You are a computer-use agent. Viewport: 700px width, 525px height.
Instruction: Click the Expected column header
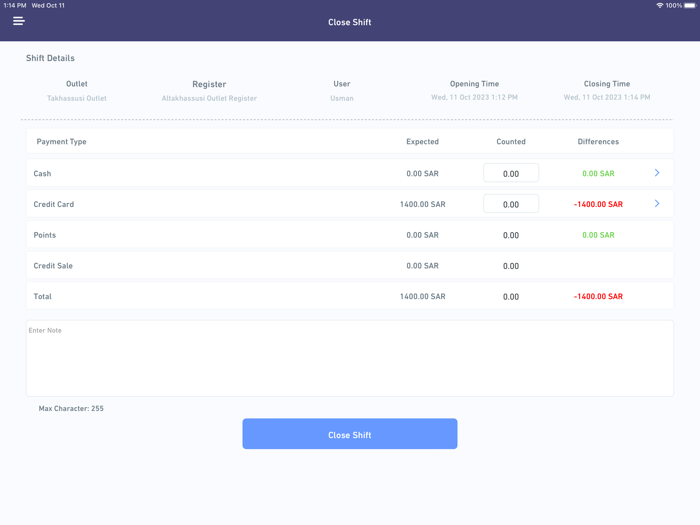(422, 142)
